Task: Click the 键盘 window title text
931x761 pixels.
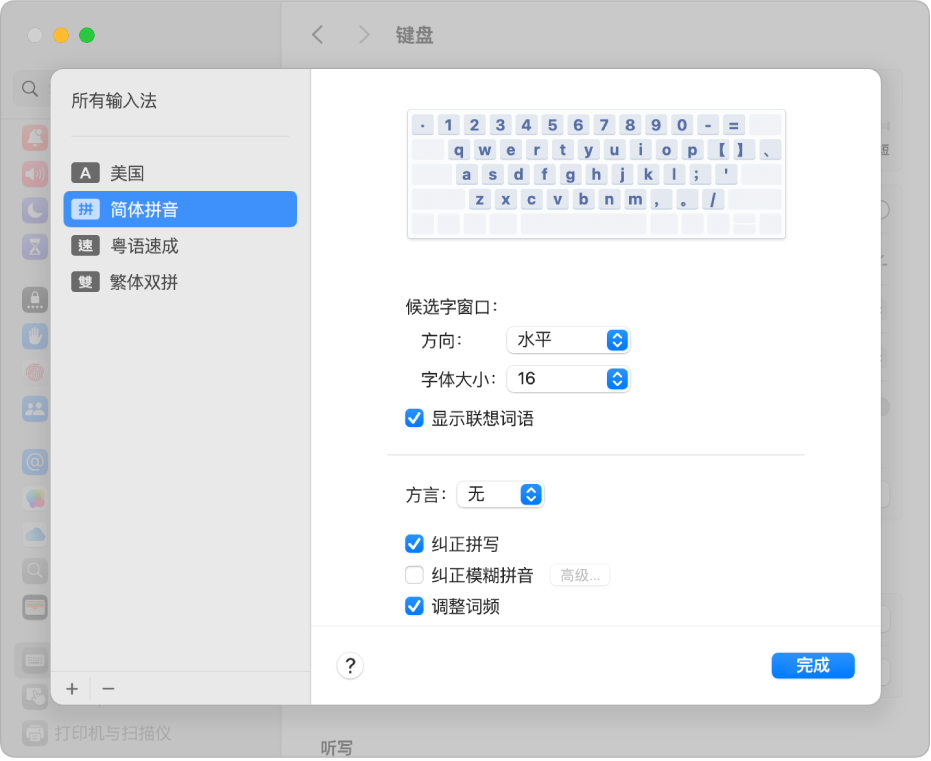Action: (x=414, y=35)
